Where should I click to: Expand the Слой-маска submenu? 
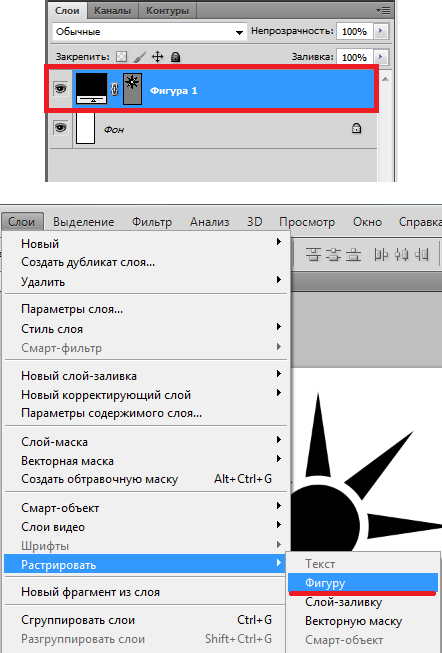point(279,439)
